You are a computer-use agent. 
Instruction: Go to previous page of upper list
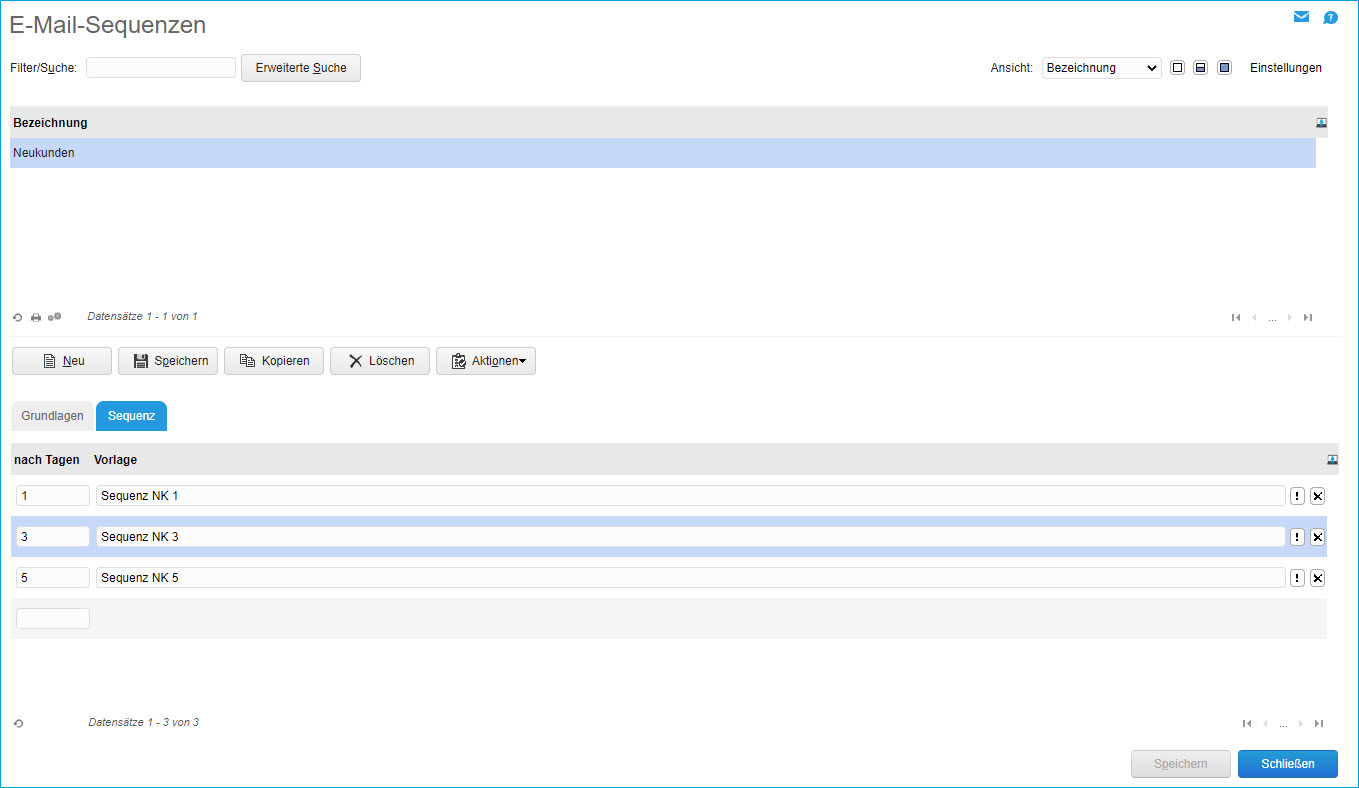1254,317
